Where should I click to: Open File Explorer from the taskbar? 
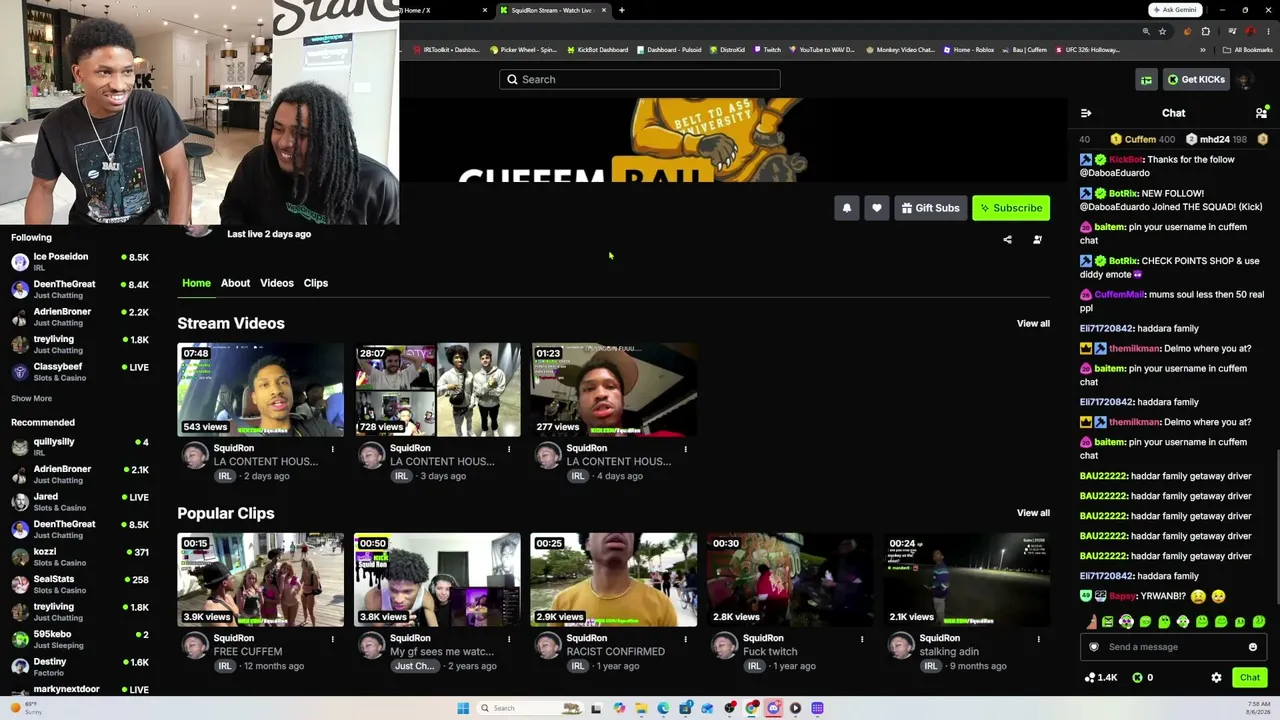click(x=641, y=708)
